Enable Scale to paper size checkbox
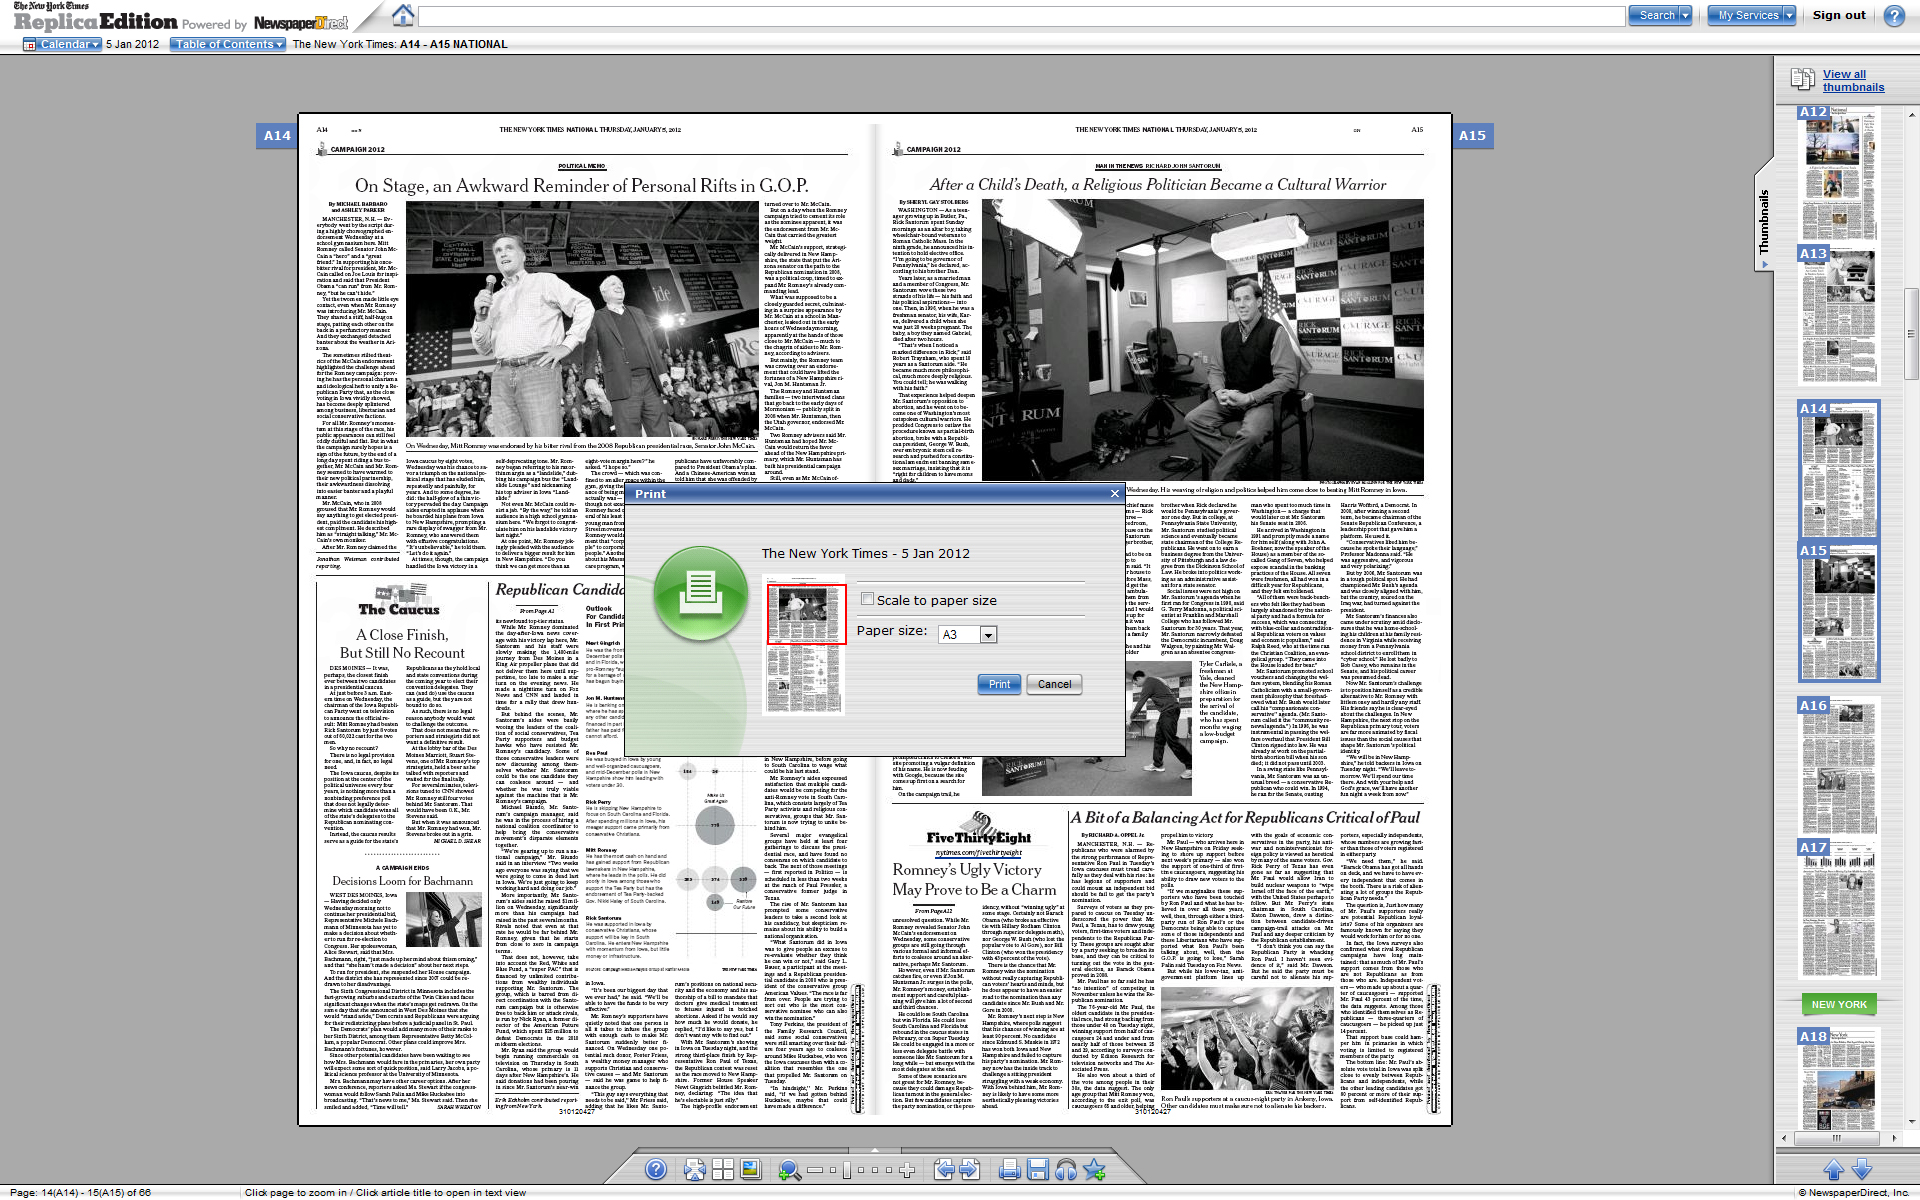The height and width of the screenshot is (1200, 1920). pos(868,599)
